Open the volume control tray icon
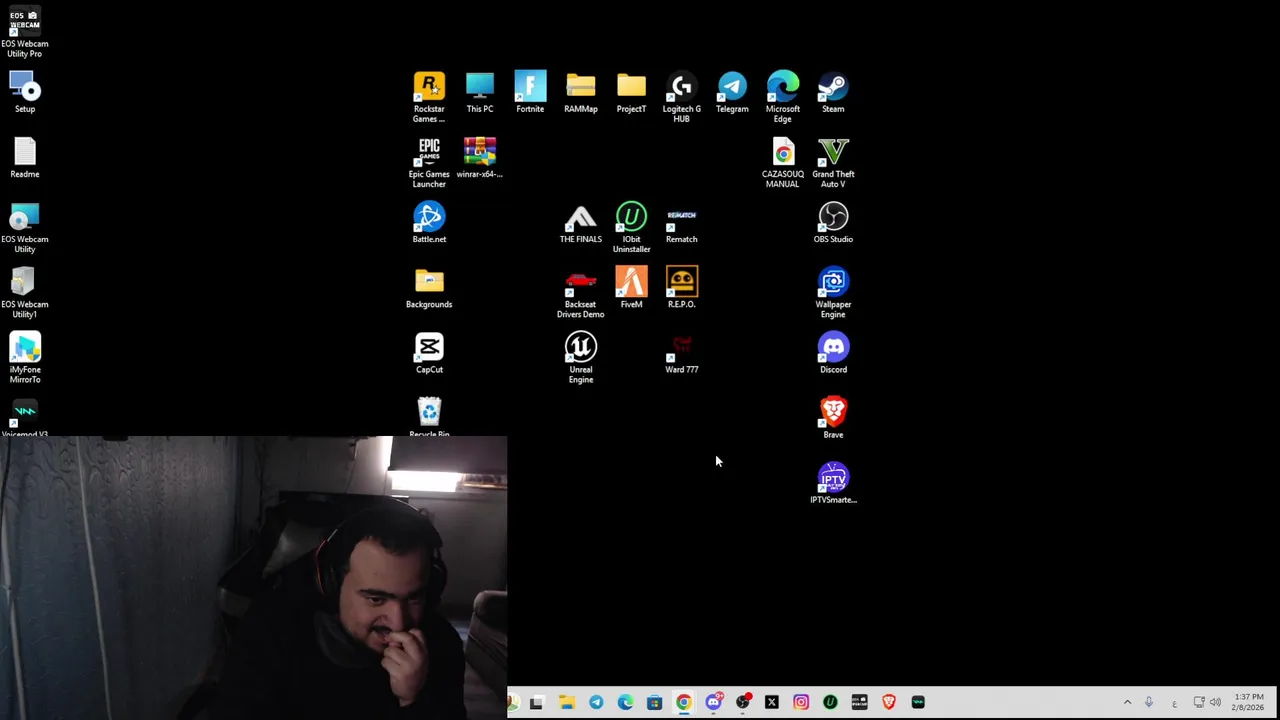The image size is (1280, 720). (1216, 702)
